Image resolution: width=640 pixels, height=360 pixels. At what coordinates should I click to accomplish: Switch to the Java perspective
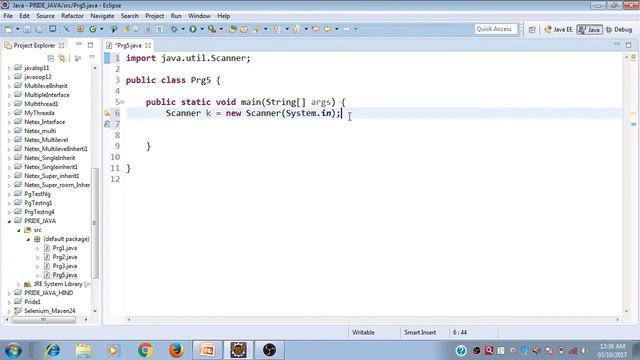pyautogui.click(x=589, y=29)
